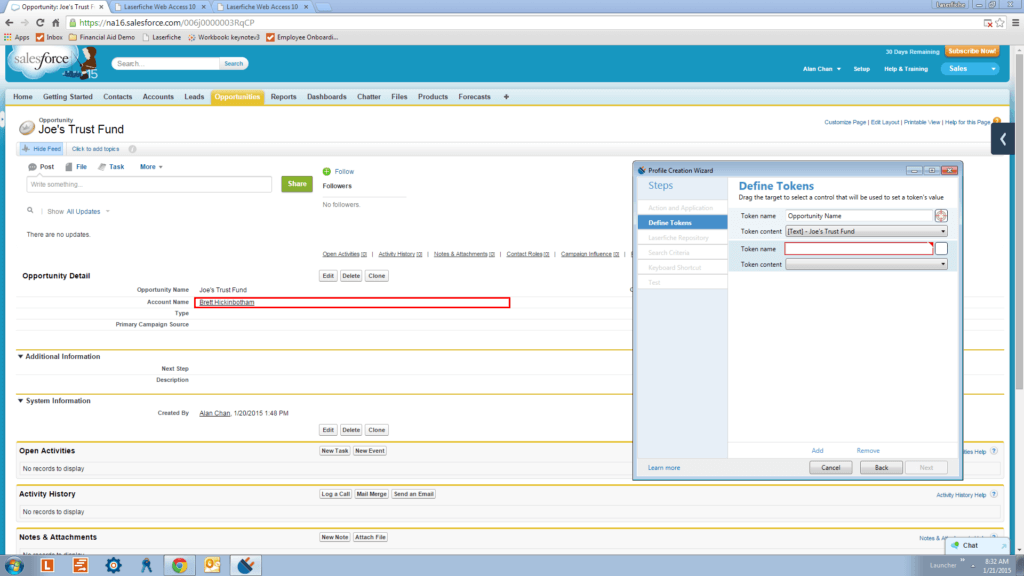This screenshot has height=576, width=1024.
Task: Collapse the Additional Information section
Action: coord(20,357)
